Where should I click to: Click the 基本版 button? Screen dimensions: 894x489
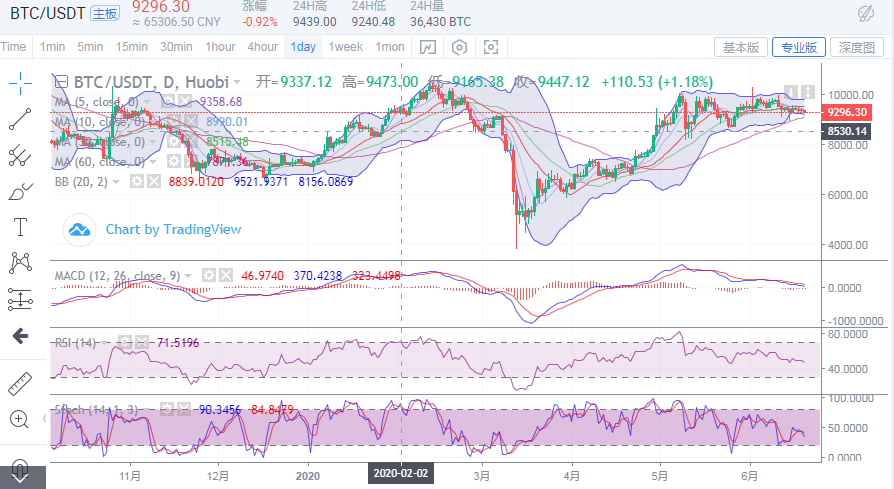tap(741, 47)
